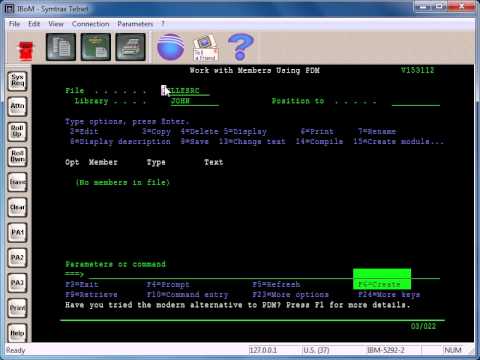Click the 7=Rename option text
This screenshot has width=480, height=360.
coord(377,132)
